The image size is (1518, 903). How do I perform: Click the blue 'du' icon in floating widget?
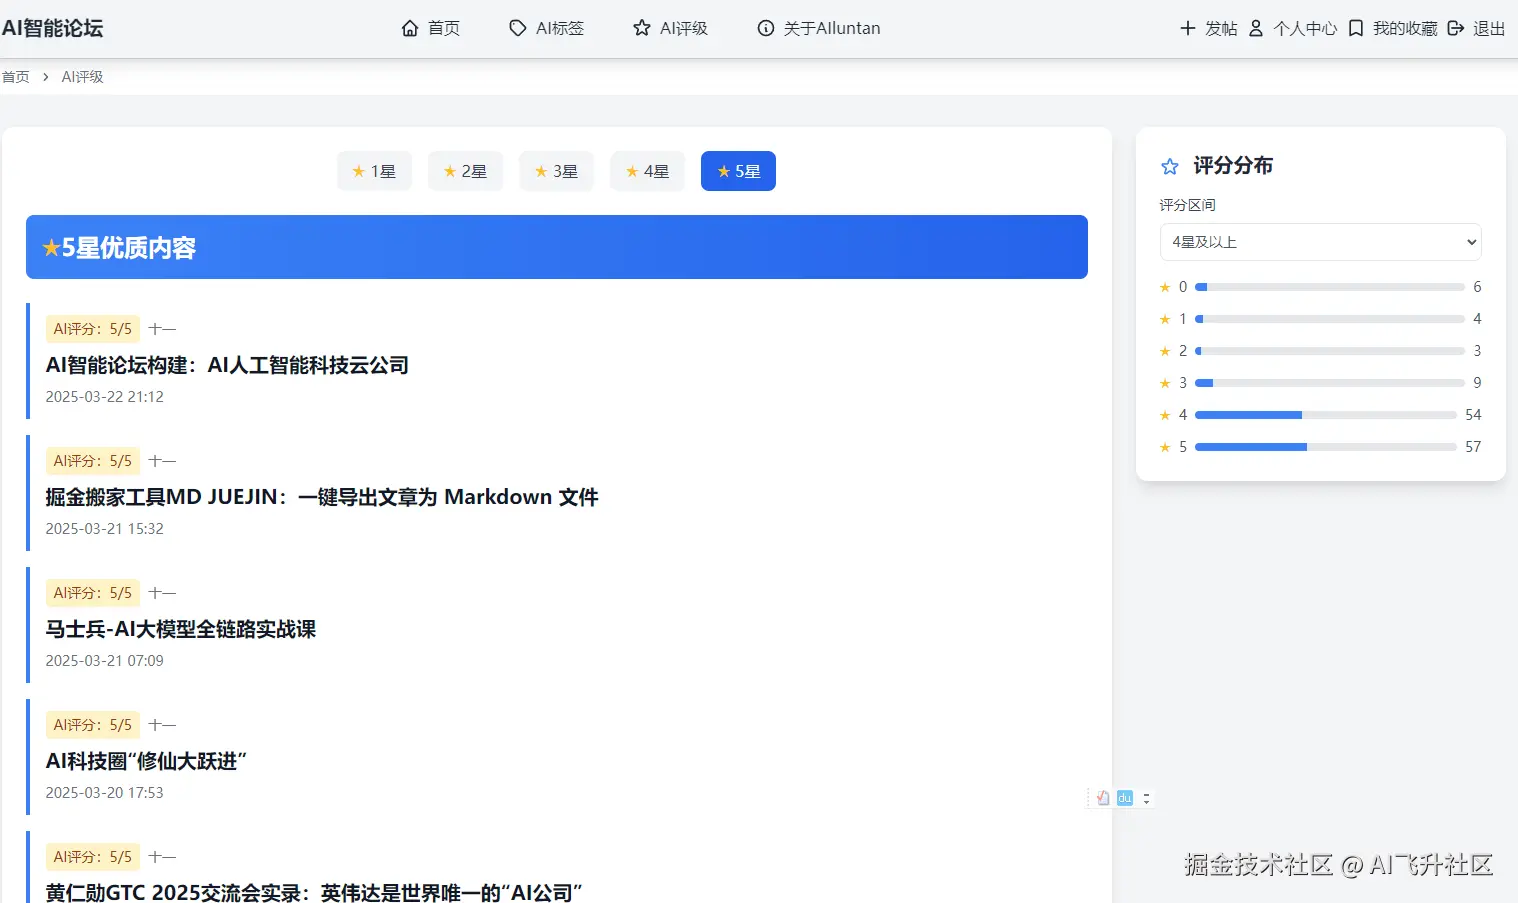coord(1125,798)
